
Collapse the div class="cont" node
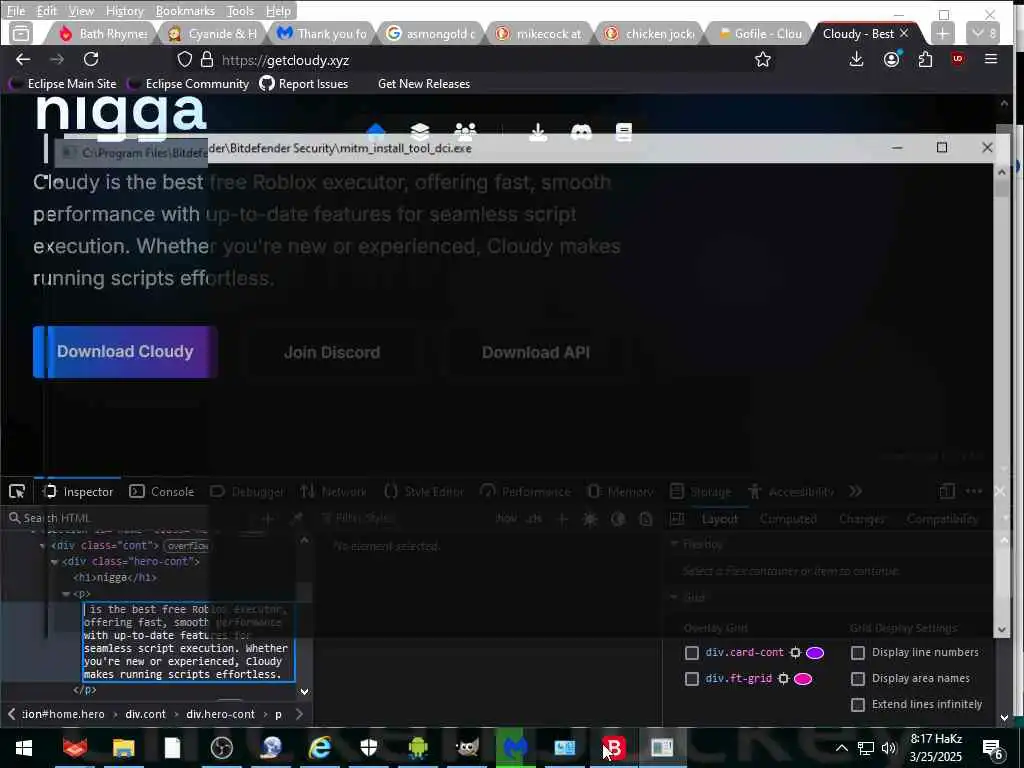(42, 546)
